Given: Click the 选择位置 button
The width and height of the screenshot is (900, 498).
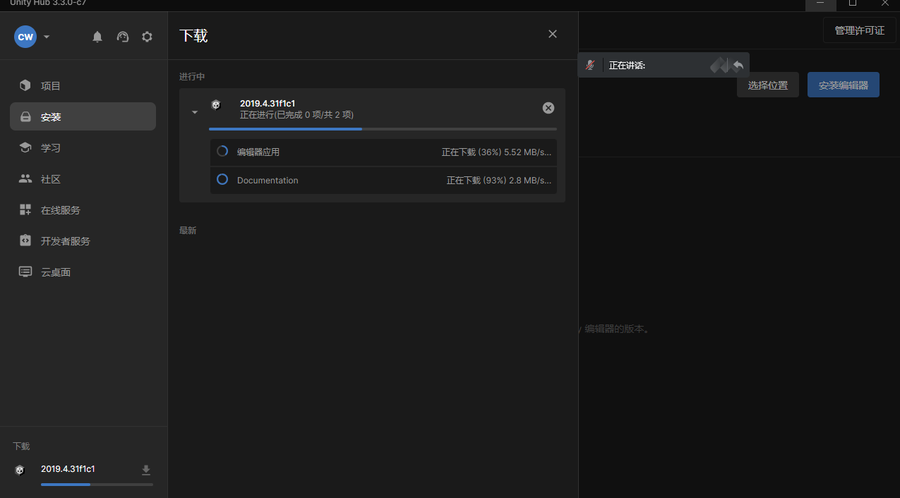Looking at the screenshot, I should tap(767, 87).
